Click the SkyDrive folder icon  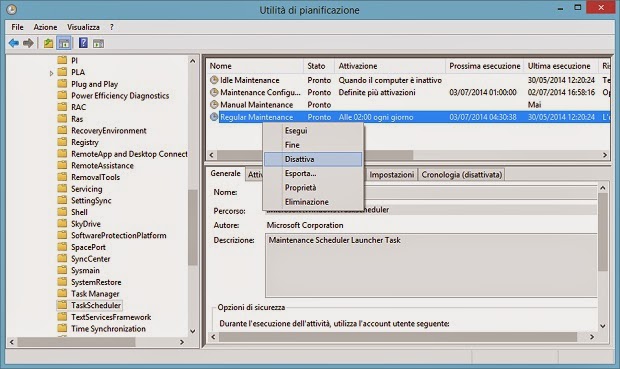coord(62,223)
